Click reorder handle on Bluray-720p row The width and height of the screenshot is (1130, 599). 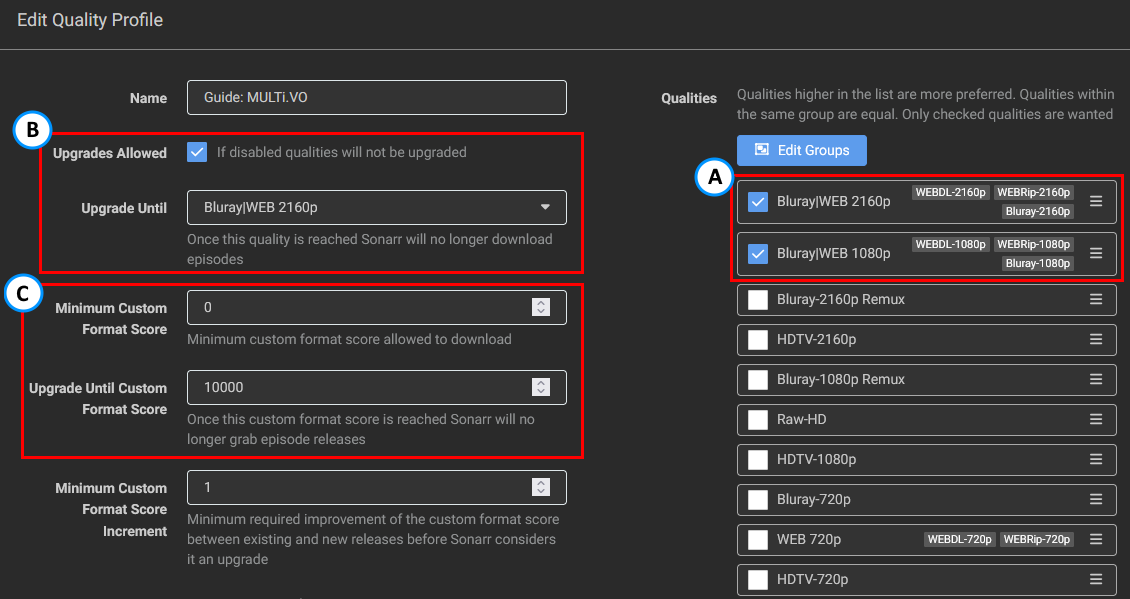coord(1096,499)
